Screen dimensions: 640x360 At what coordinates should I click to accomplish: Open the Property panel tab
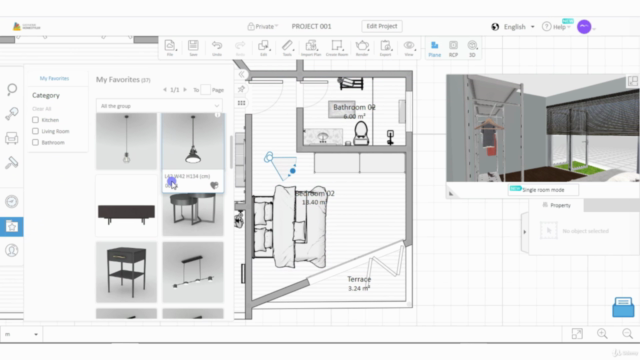point(556,205)
